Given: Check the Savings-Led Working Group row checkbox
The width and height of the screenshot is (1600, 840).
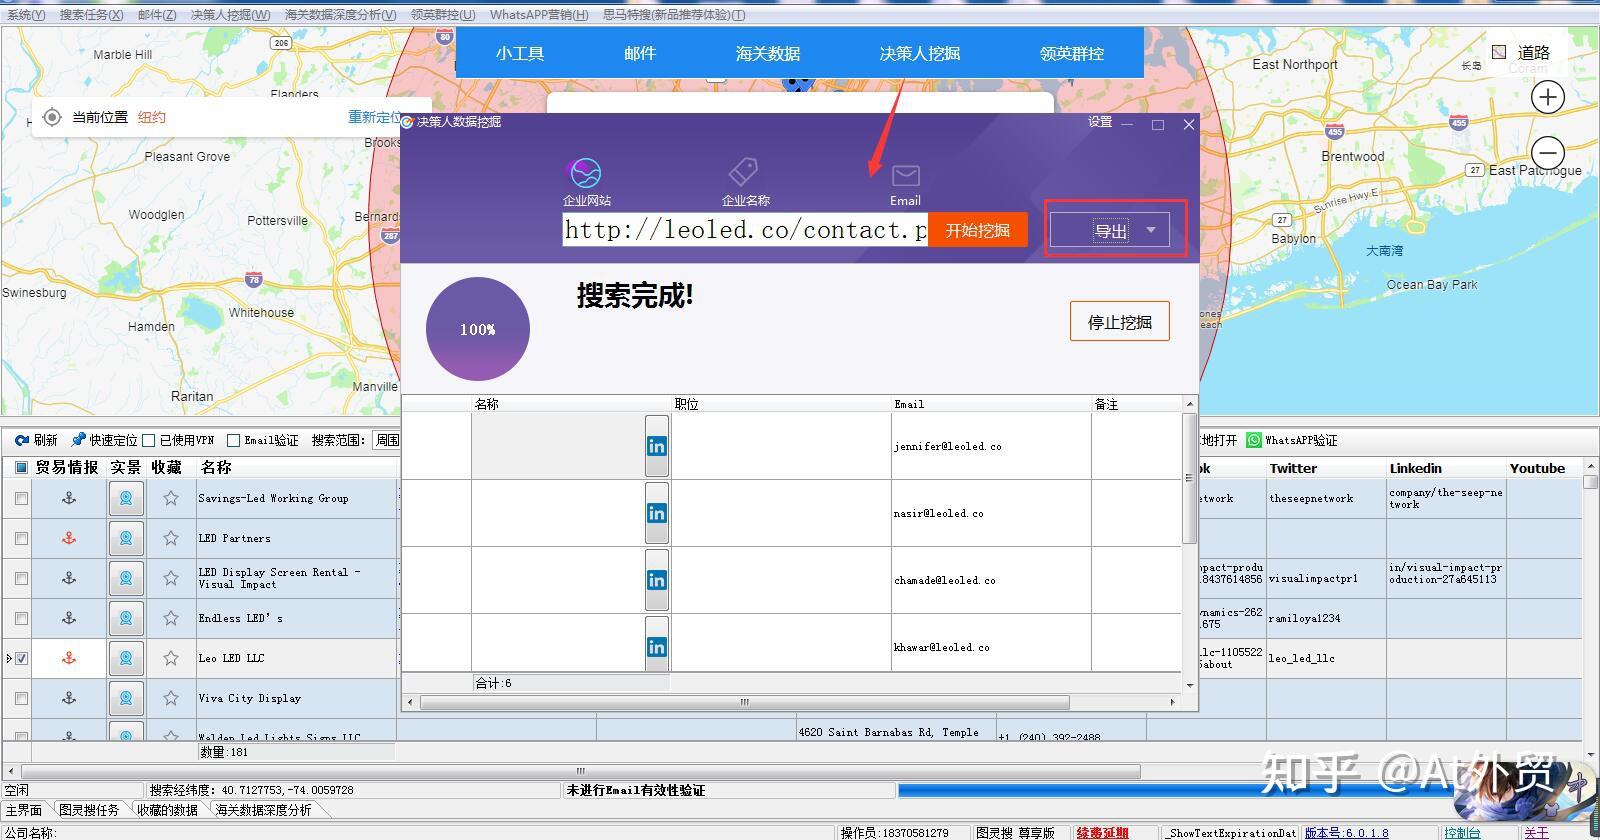Looking at the screenshot, I should pos(21,498).
